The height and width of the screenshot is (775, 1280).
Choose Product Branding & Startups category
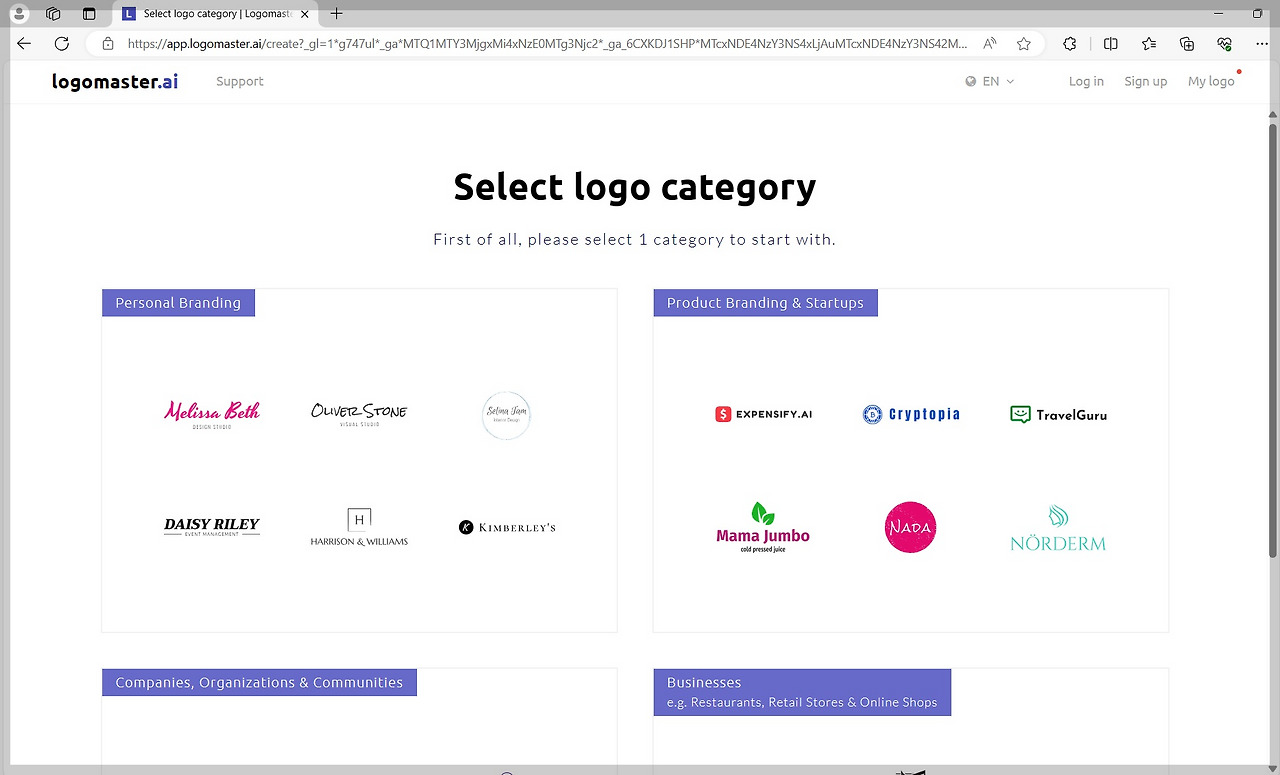[910, 460]
